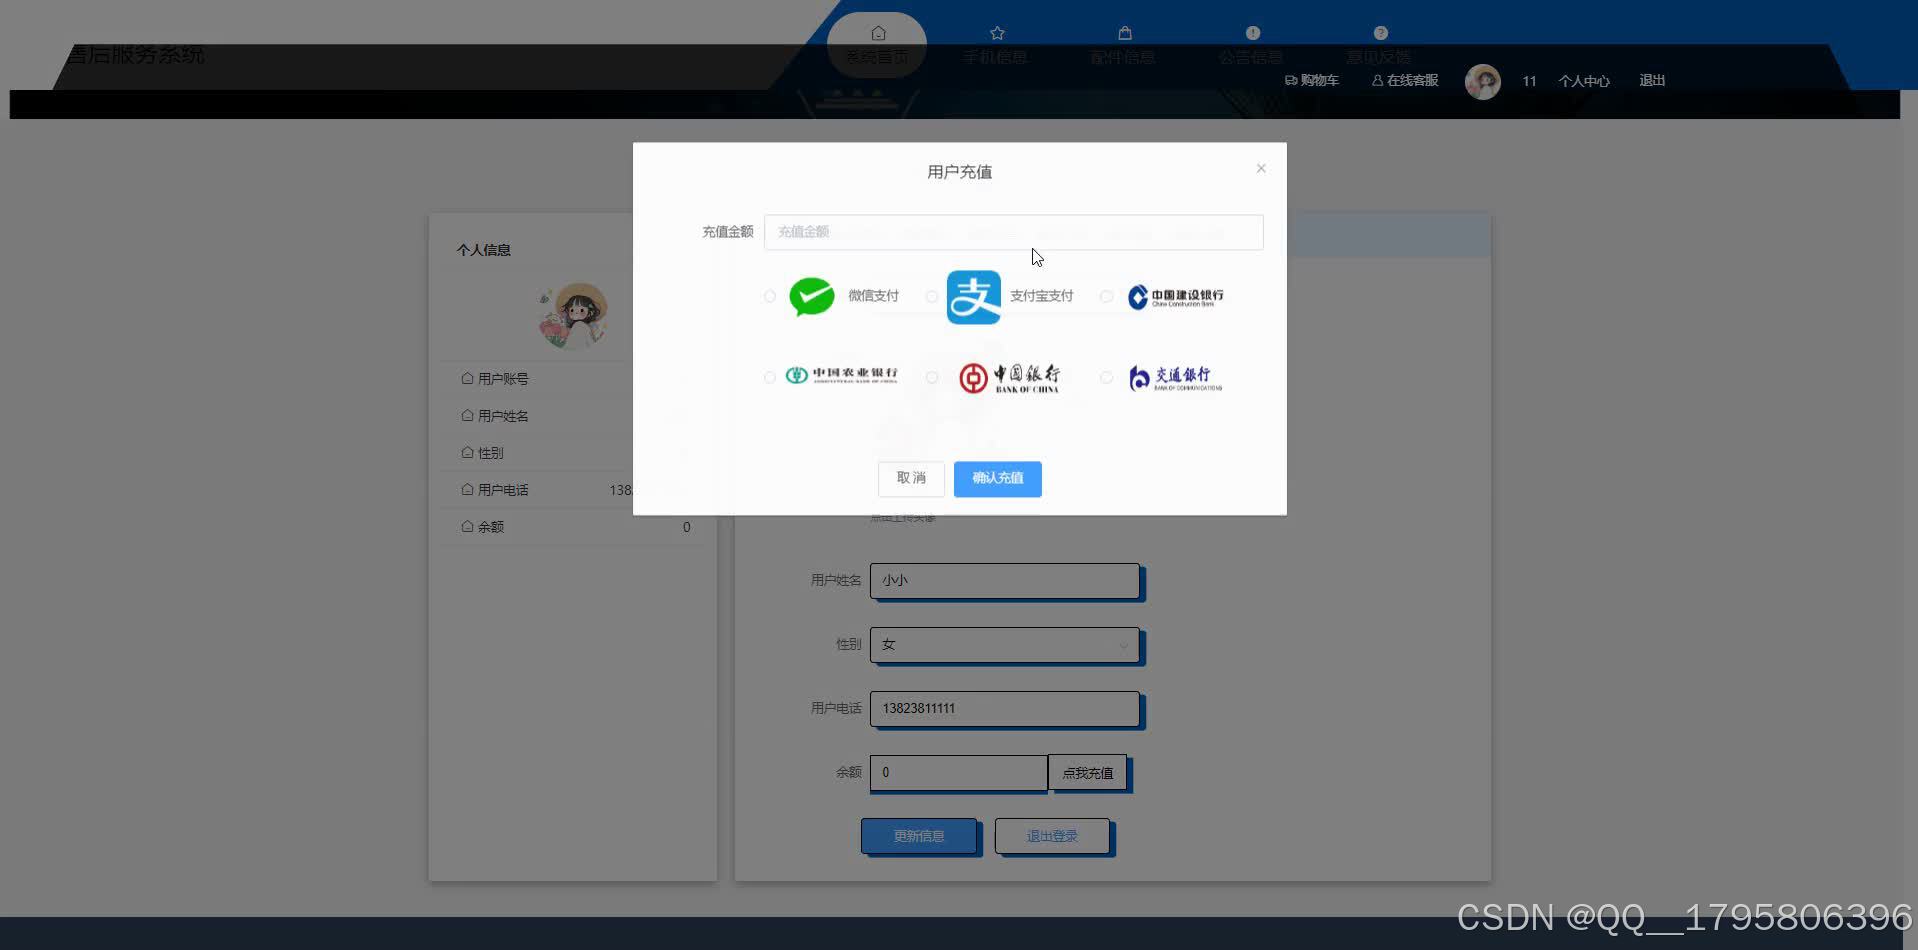The width and height of the screenshot is (1918, 950).
Task: Click the Alipay blue logo
Action: coord(974,297)
